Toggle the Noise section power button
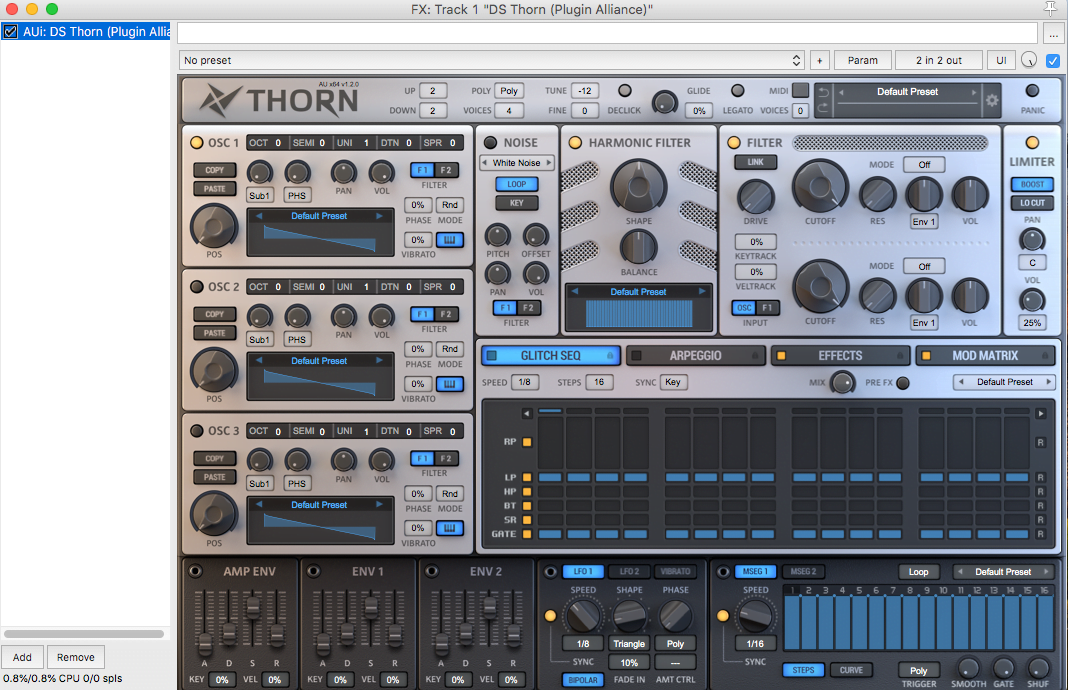The height and width of the screenshot is (690, 1068). pyautogui.click(x=490, y=143)
